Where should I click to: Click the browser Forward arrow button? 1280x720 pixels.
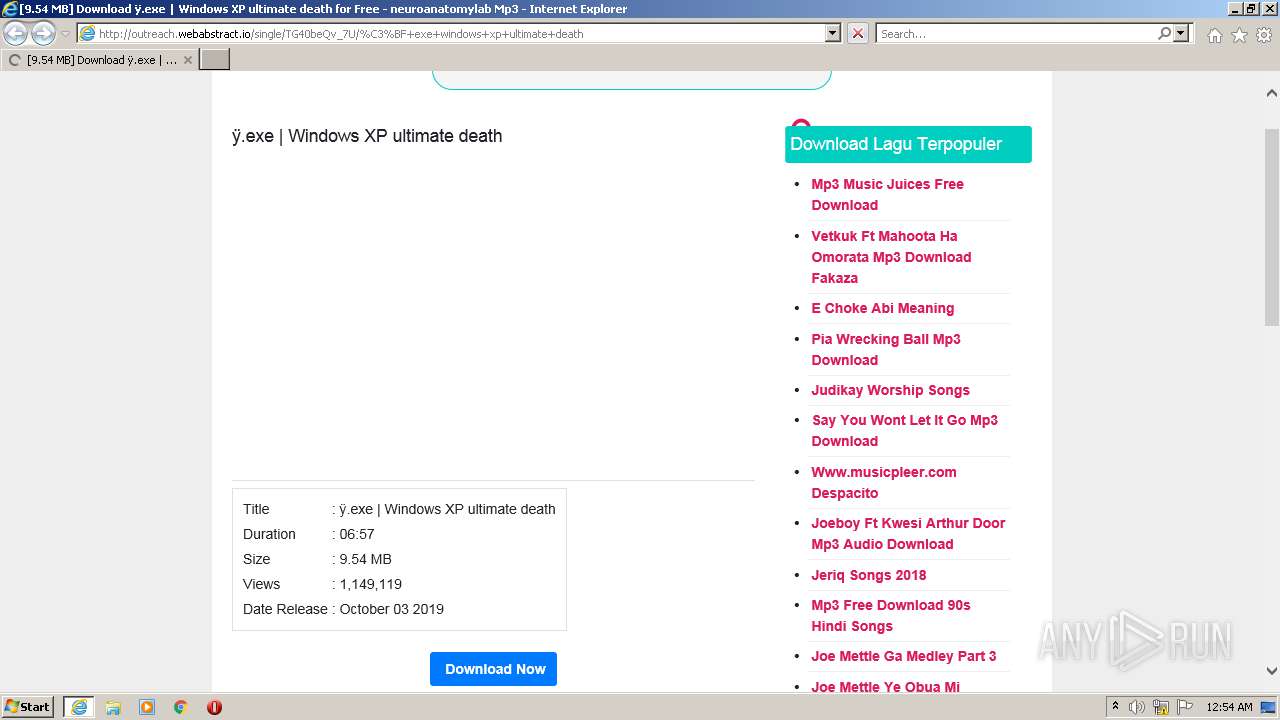click(x=43, y=34)
